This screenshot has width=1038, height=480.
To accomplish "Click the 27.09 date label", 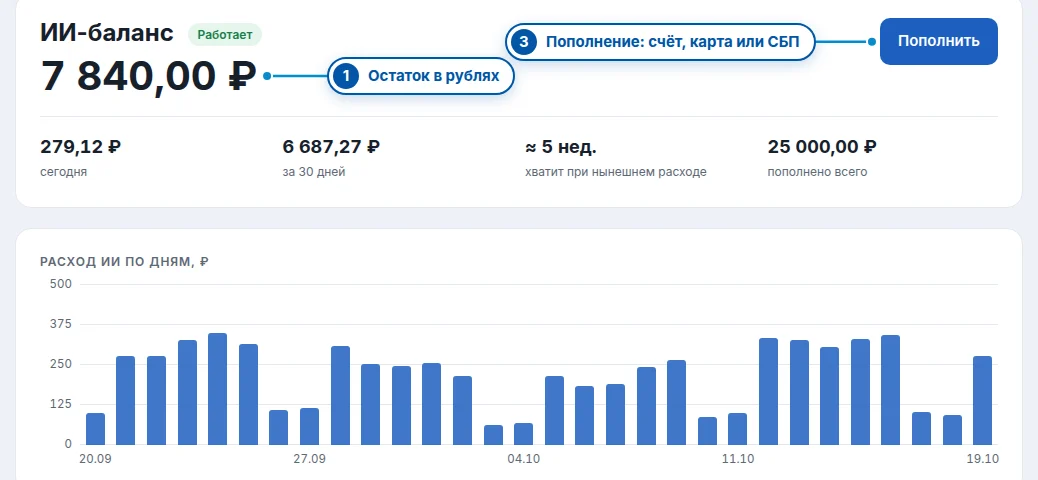I will point(309,459).
